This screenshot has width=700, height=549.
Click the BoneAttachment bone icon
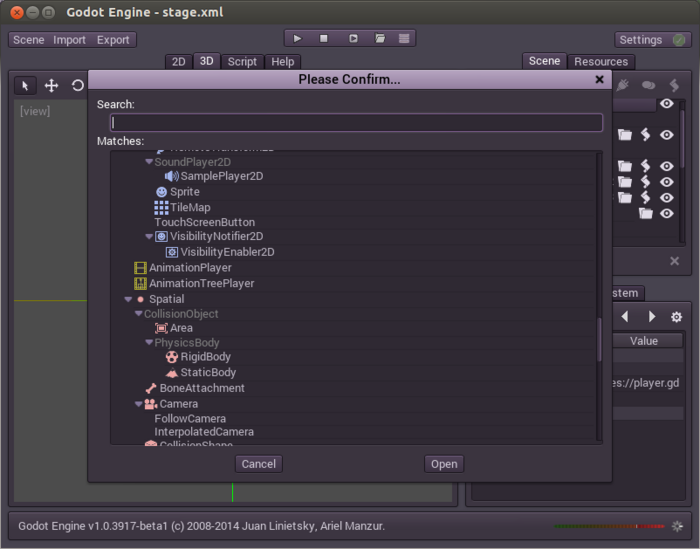pos(151,388)
